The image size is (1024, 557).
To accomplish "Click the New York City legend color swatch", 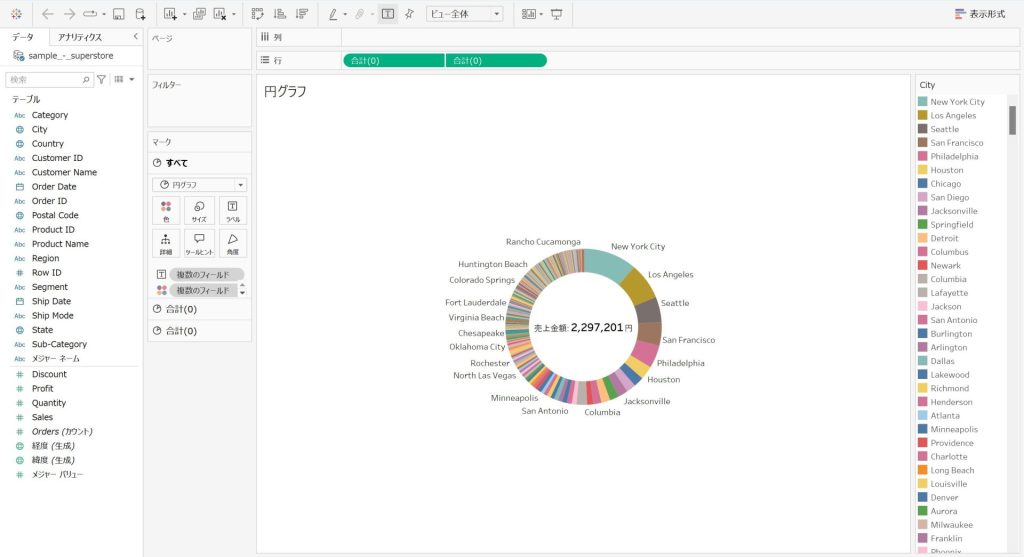I will tap(923, 102).
